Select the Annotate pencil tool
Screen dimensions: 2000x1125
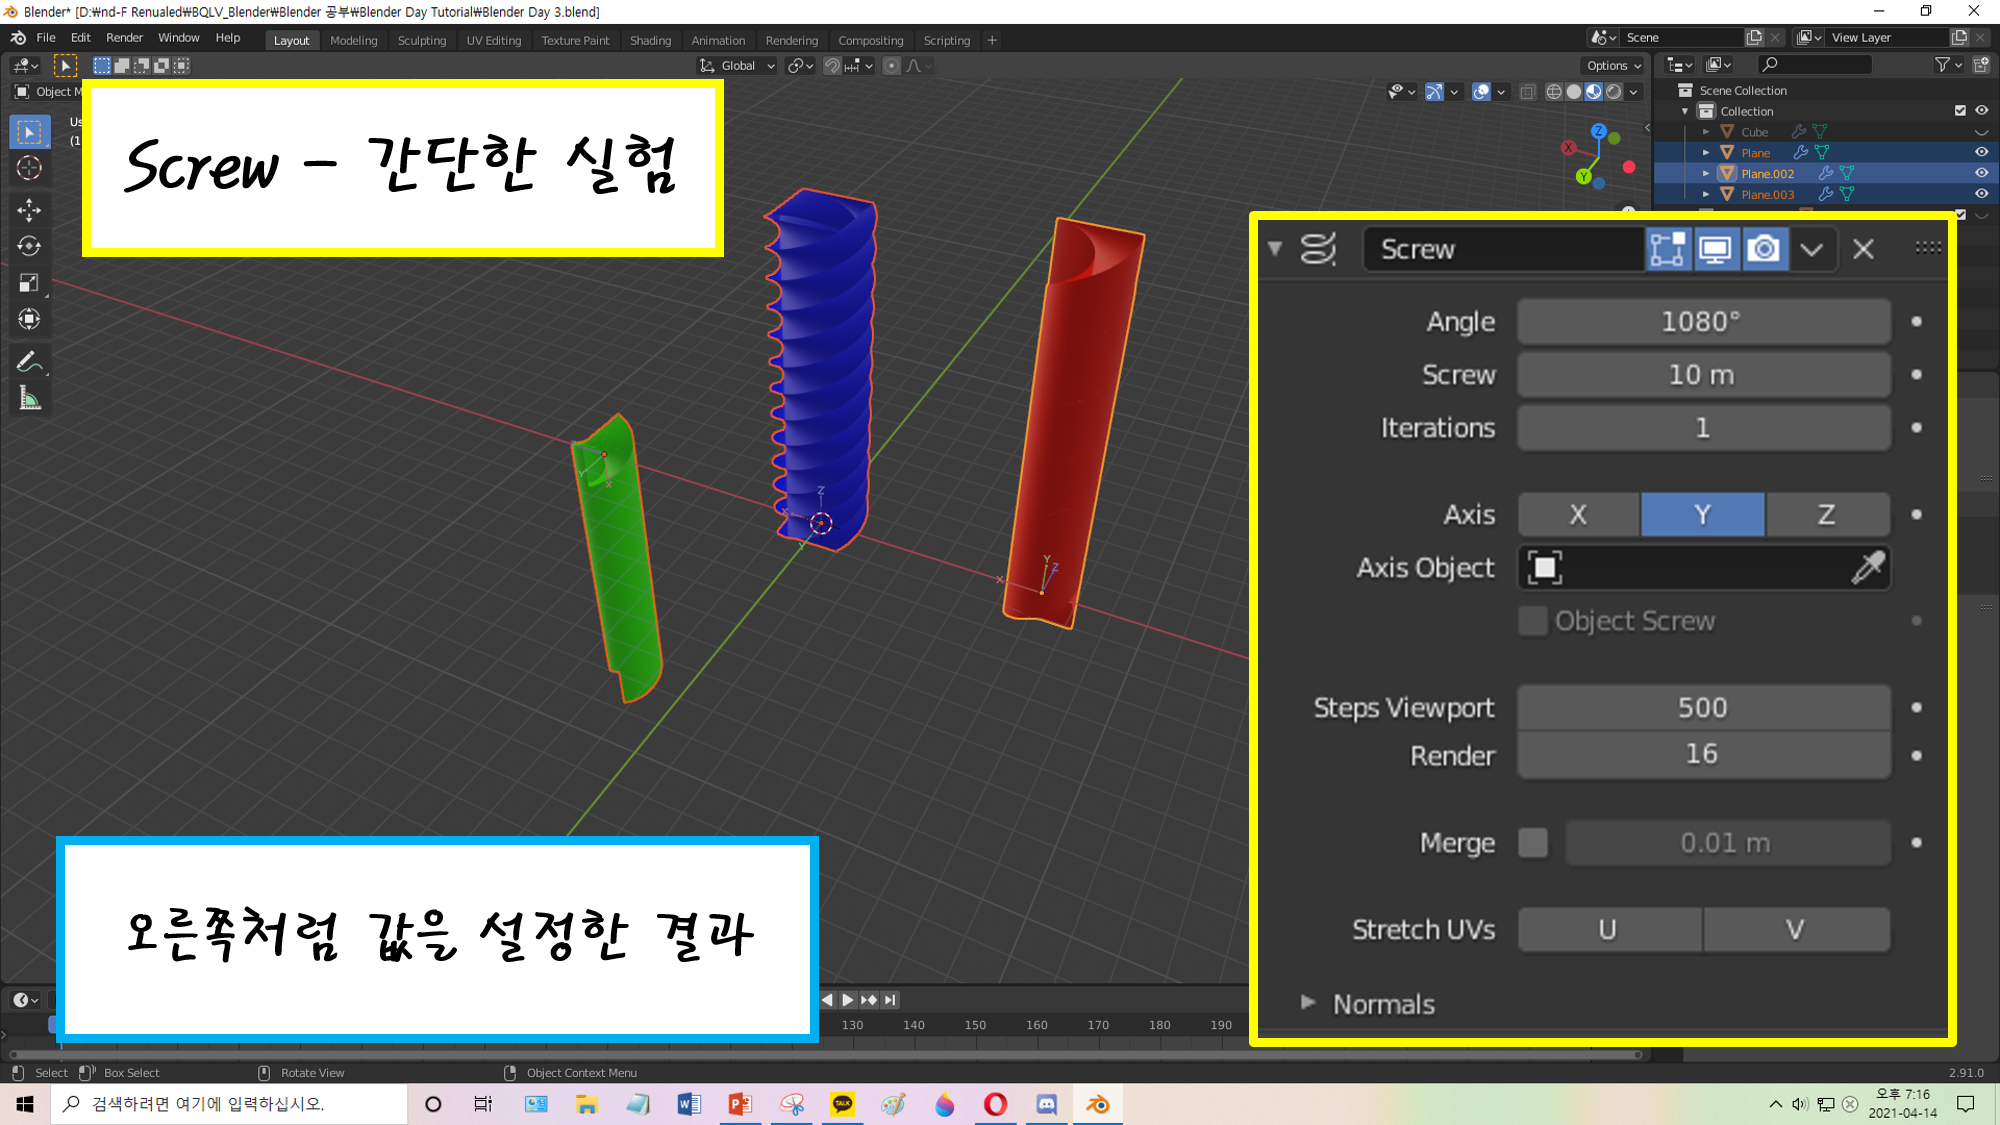coord(29,361)
